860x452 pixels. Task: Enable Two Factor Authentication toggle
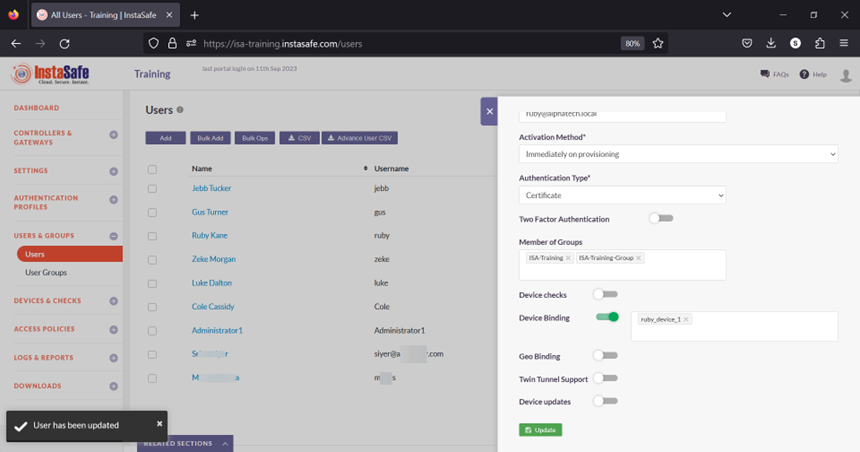(x=660, y=218)
